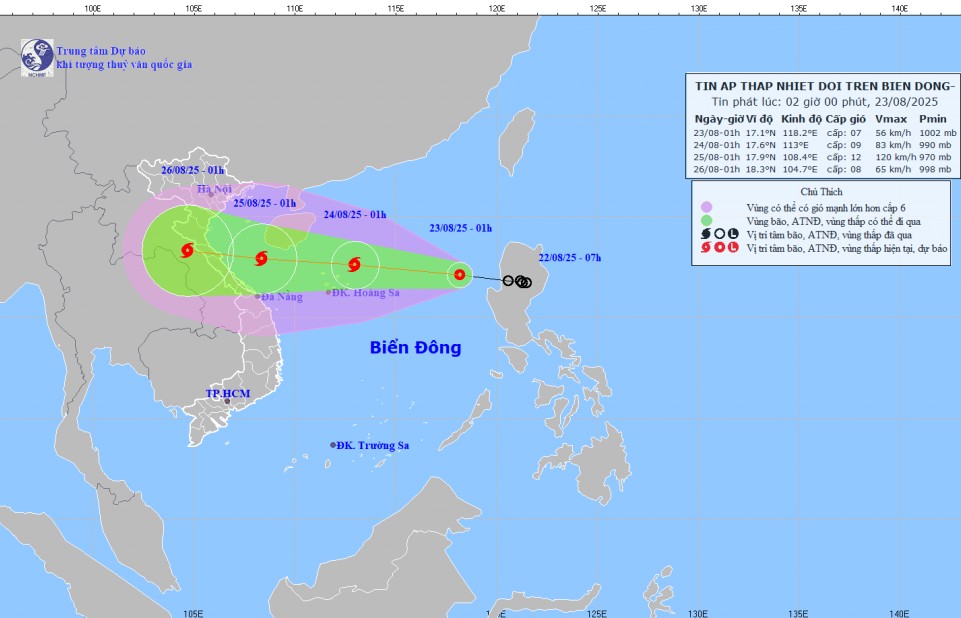This screenshot has height=618, width=961.
Task: Click the red storm icon in the legend
Action: (x=706, y=247)
